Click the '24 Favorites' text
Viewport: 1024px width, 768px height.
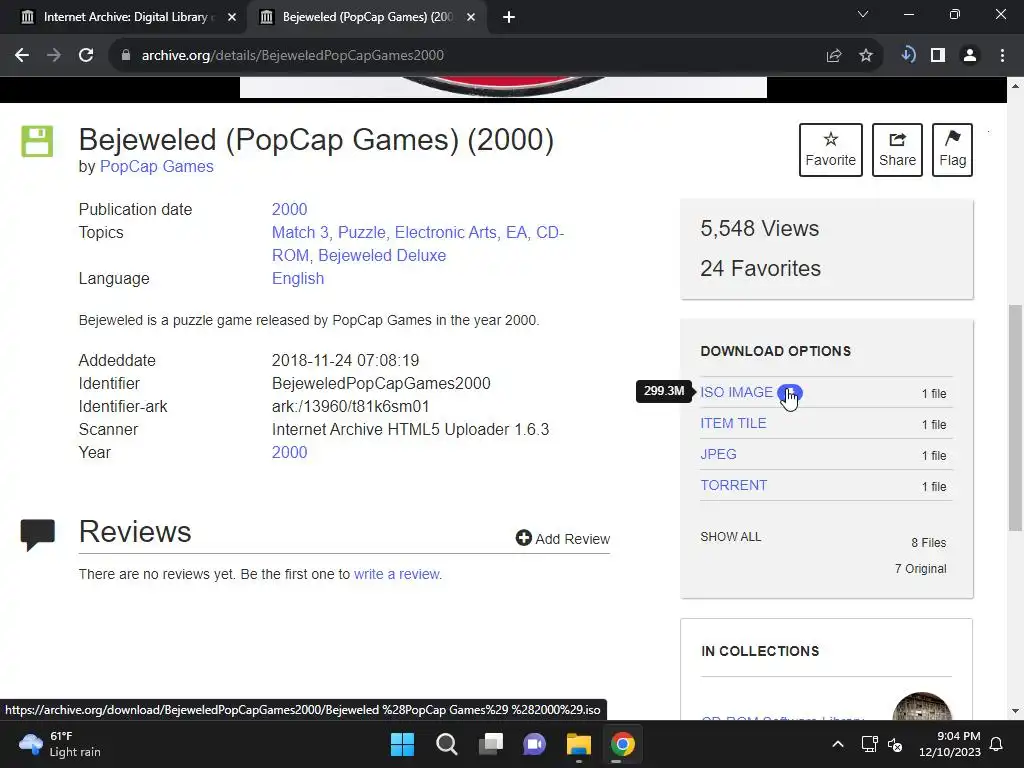pyautogui.click(x=760, y=268)
